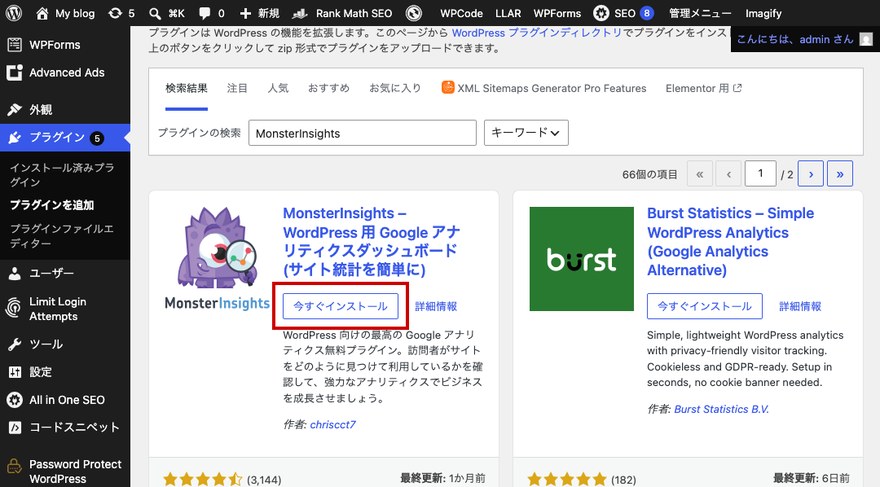880x487 pixels.
Task: Switch to the お気に入り tab
Action: pos(395,88)
